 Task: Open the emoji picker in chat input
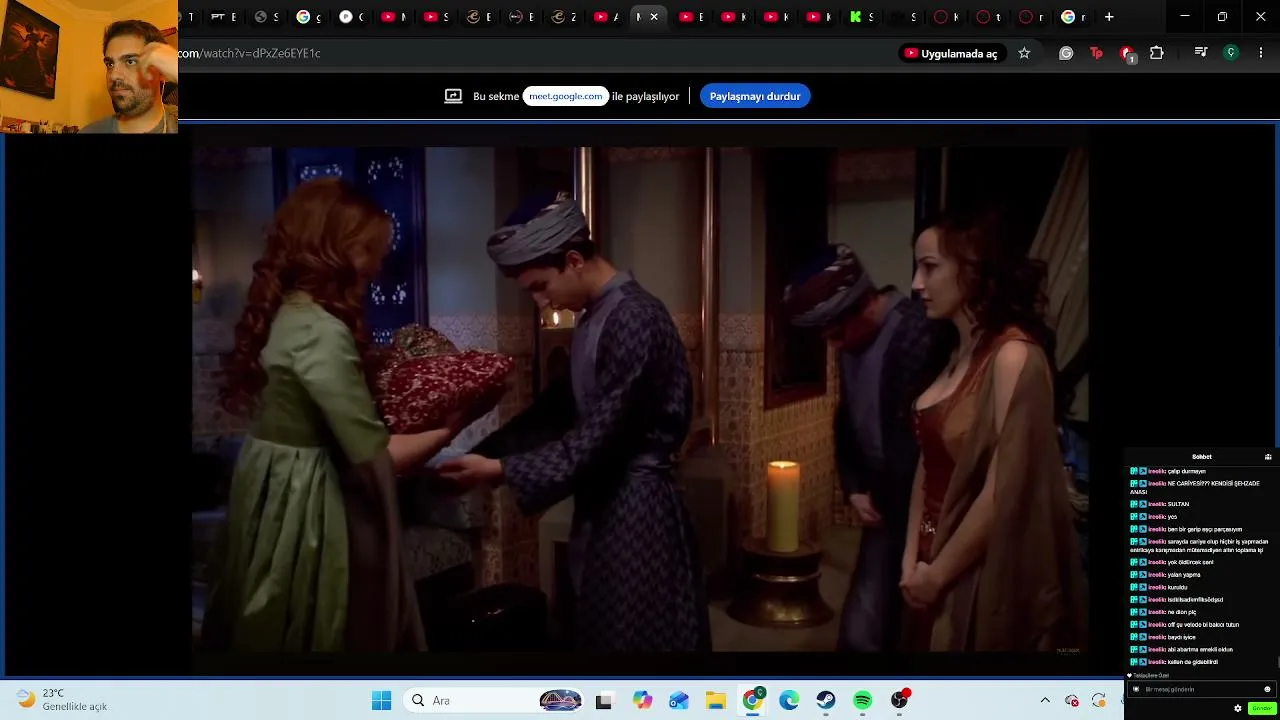(1267, 689)
